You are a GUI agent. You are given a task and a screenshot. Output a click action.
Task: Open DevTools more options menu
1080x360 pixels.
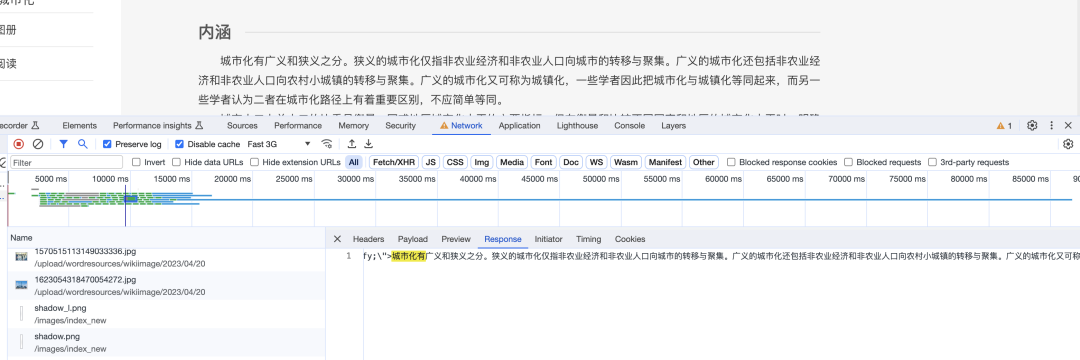[1051, 125]
